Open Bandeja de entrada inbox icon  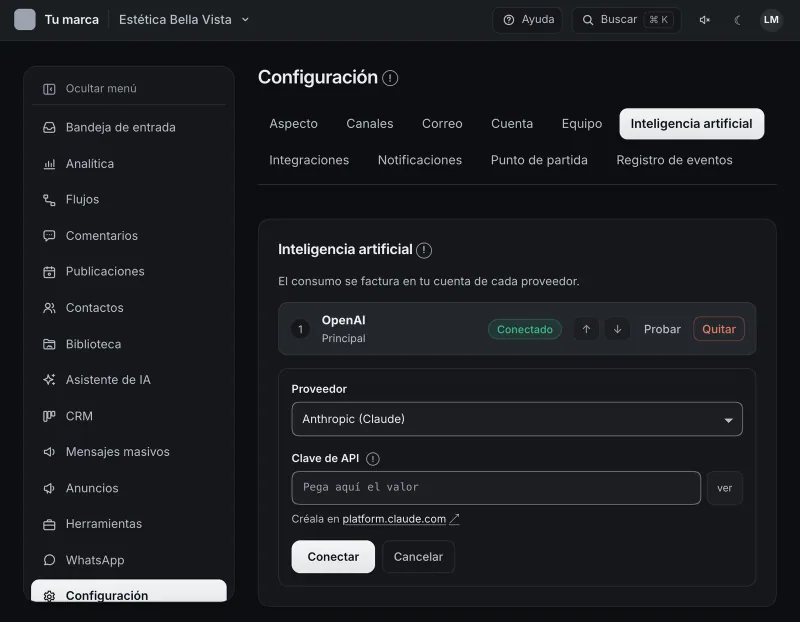(49, 128)
